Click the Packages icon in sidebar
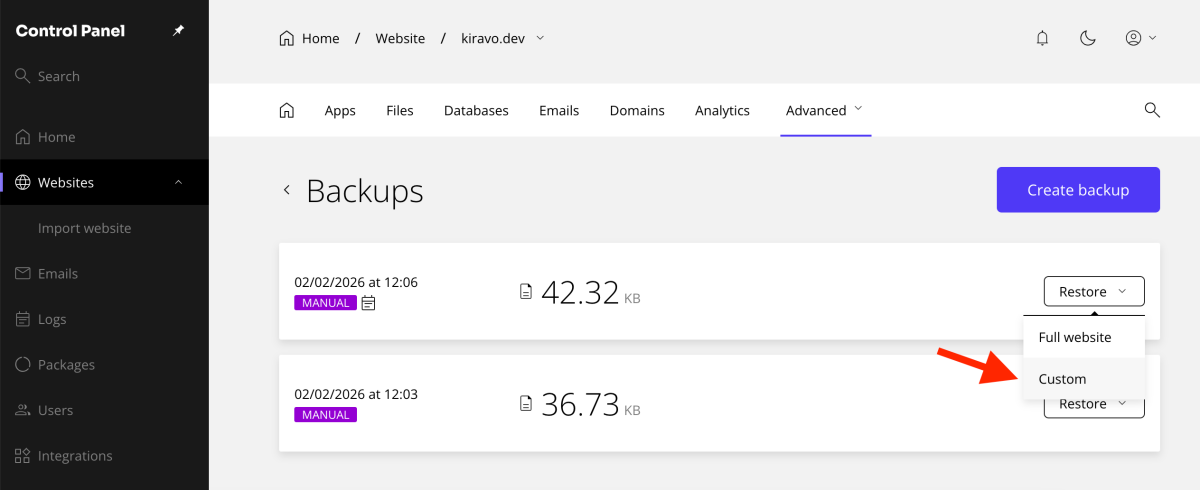1200x490 pixels. (23, 365)
